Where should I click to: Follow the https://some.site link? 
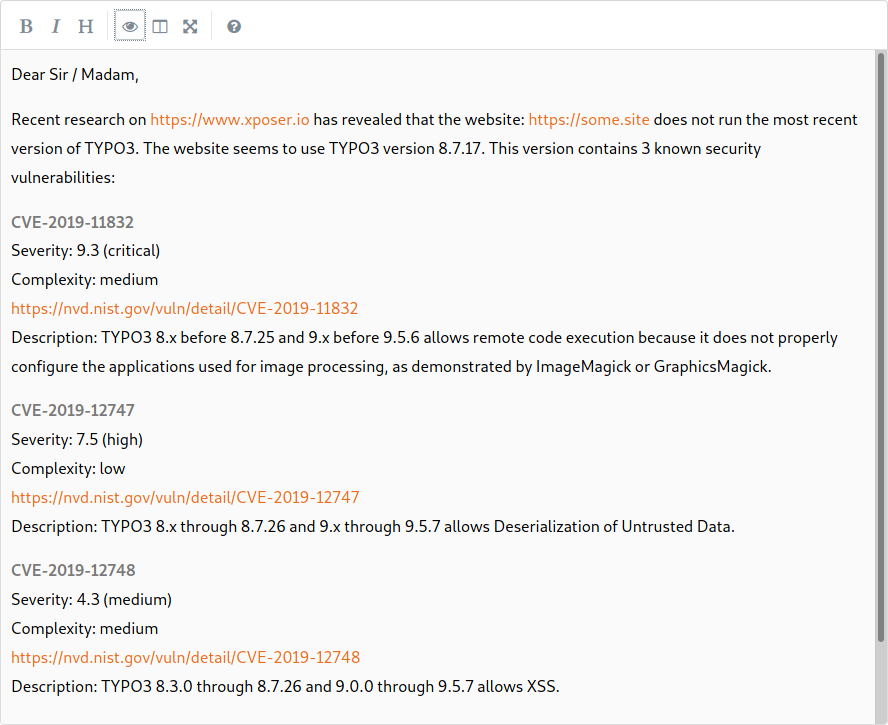coord(589,120)
